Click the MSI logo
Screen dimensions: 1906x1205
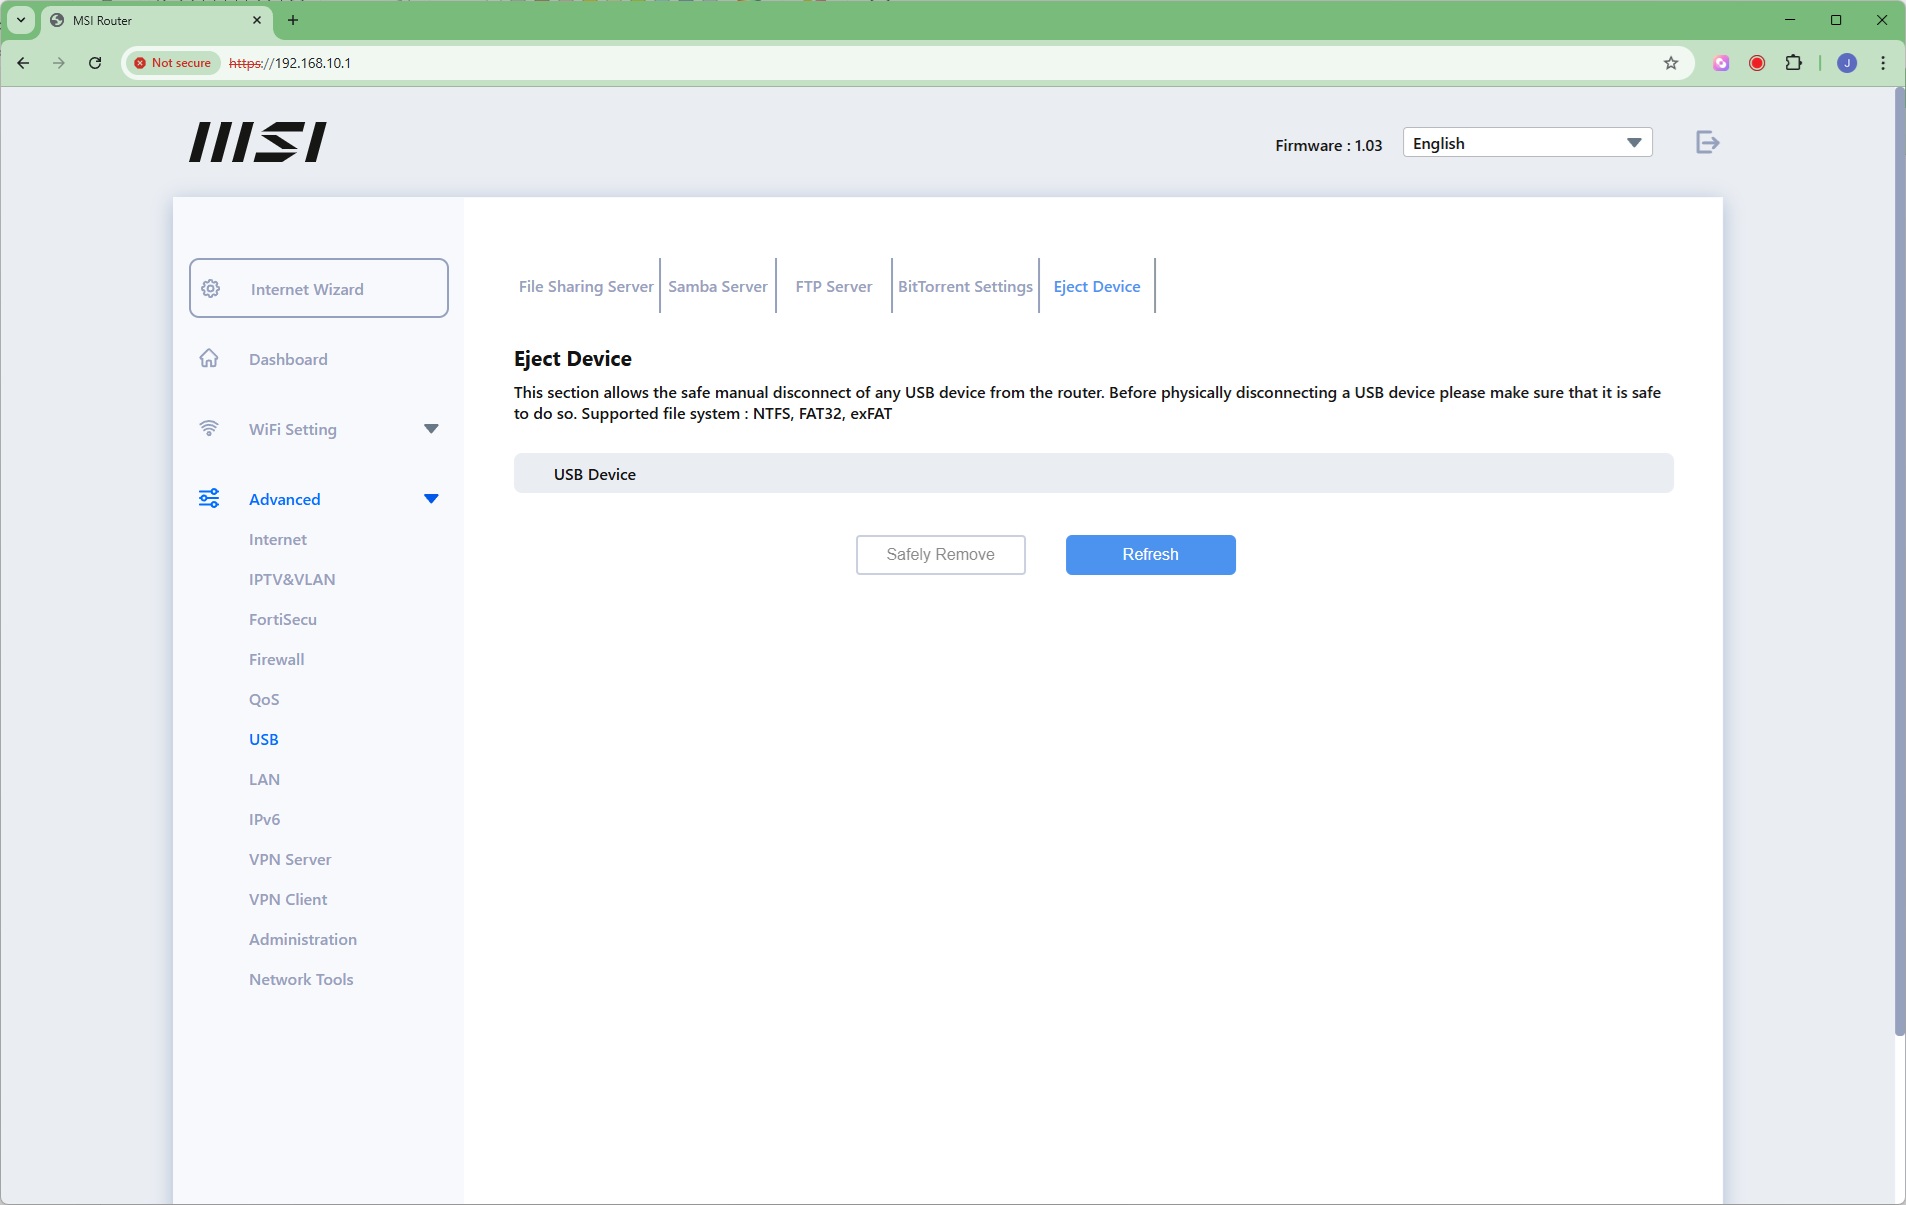[258, 142]
